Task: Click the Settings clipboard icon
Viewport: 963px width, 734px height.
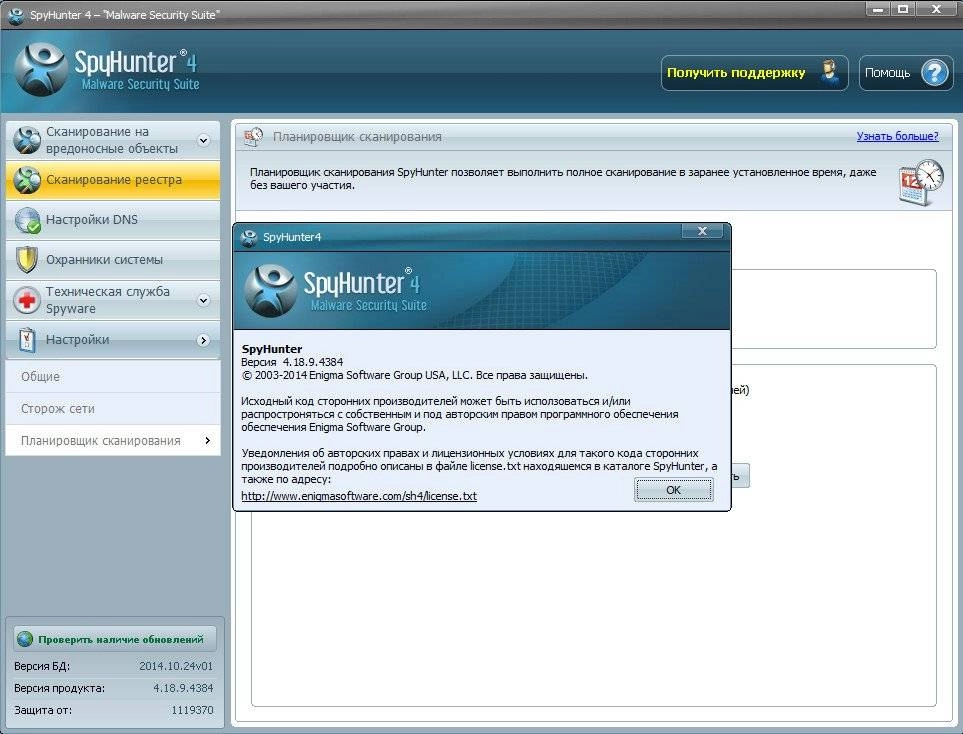Action: [26, 340]
